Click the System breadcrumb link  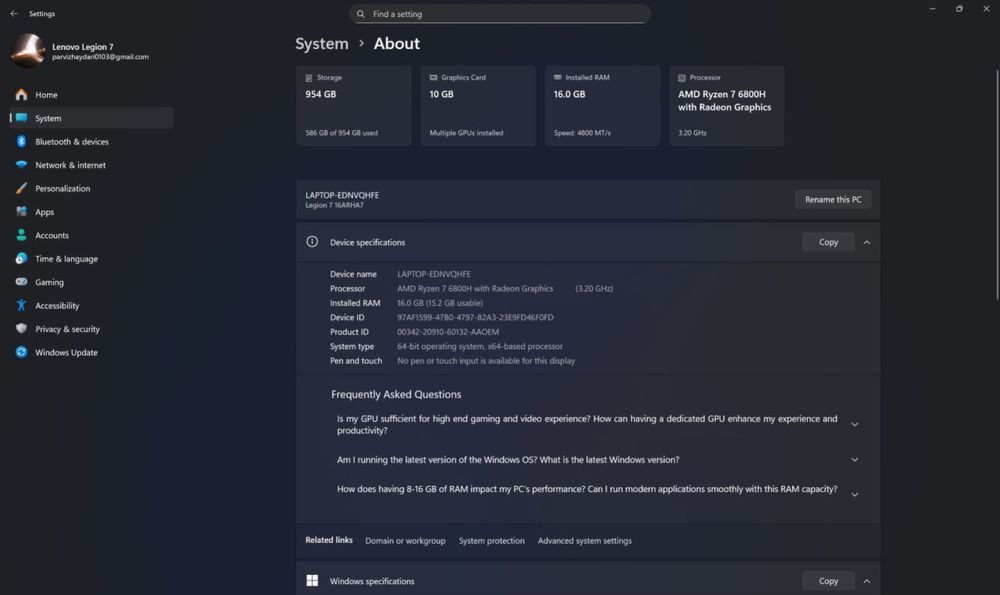pyautogui.click(x=322, y=43)
